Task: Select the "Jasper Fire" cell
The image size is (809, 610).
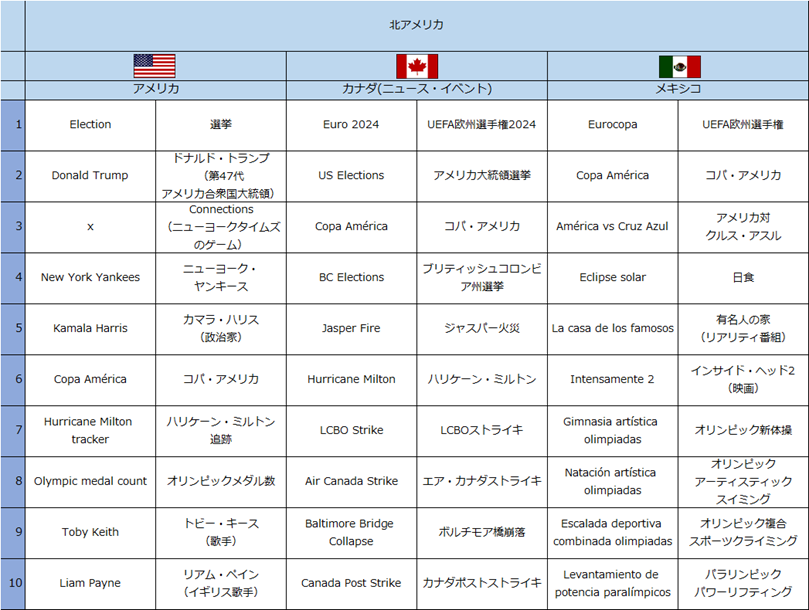Action: pyautogui.click(x=351, y=328)
